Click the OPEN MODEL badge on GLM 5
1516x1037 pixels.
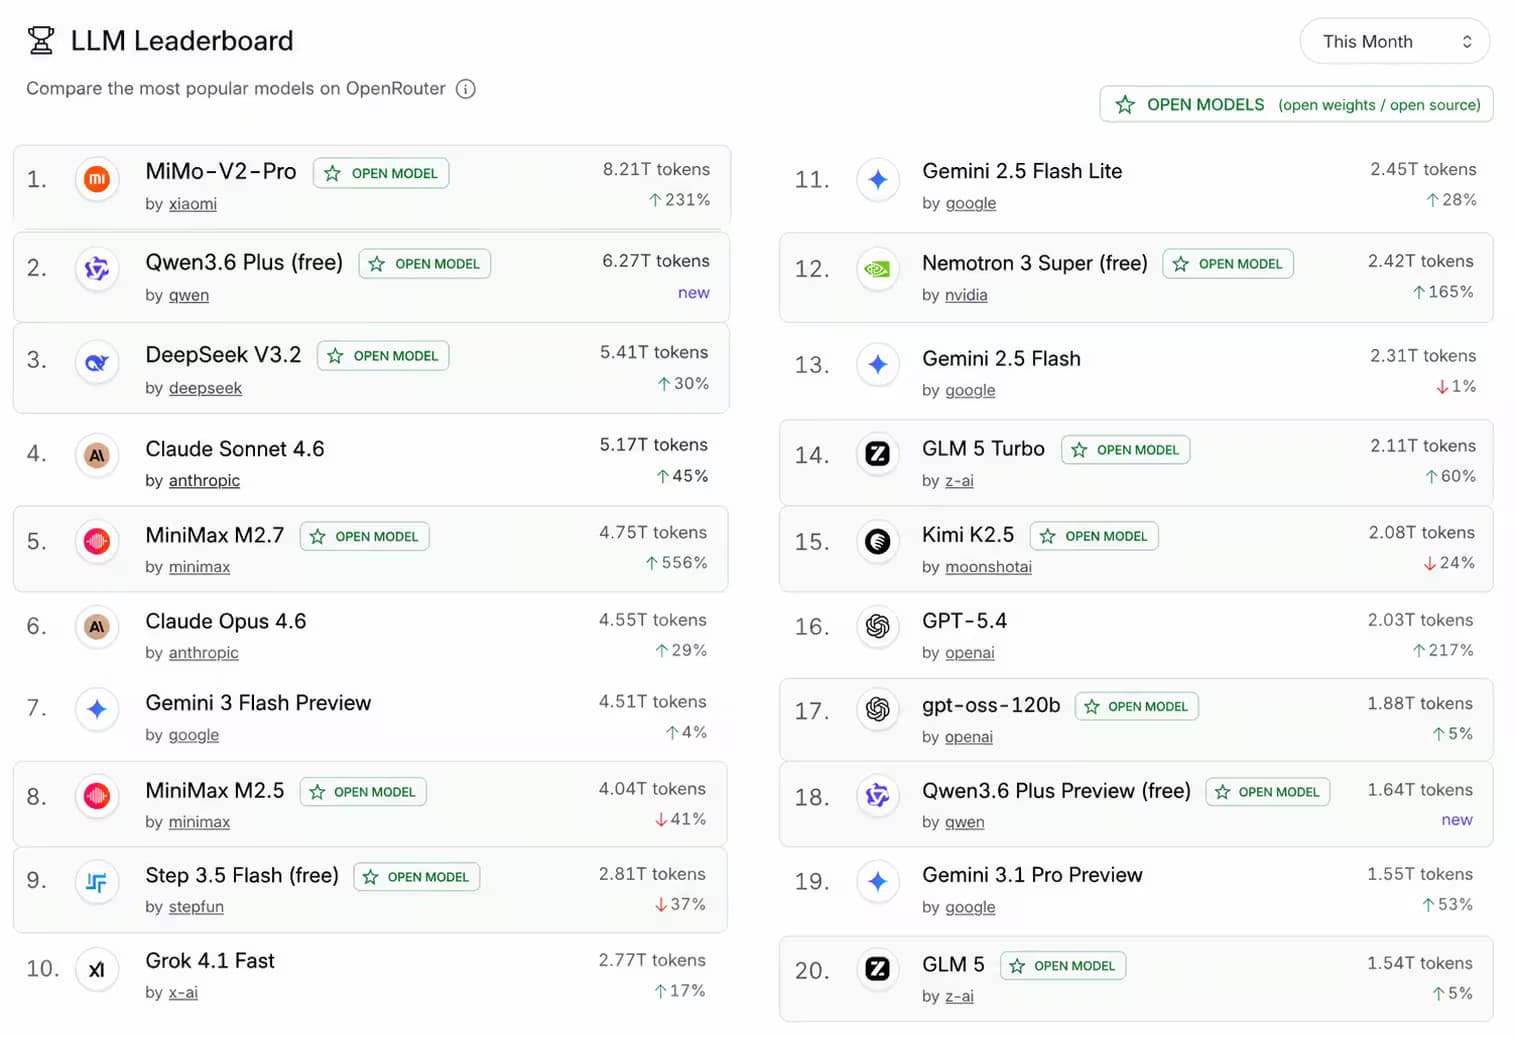(1063, 966)
